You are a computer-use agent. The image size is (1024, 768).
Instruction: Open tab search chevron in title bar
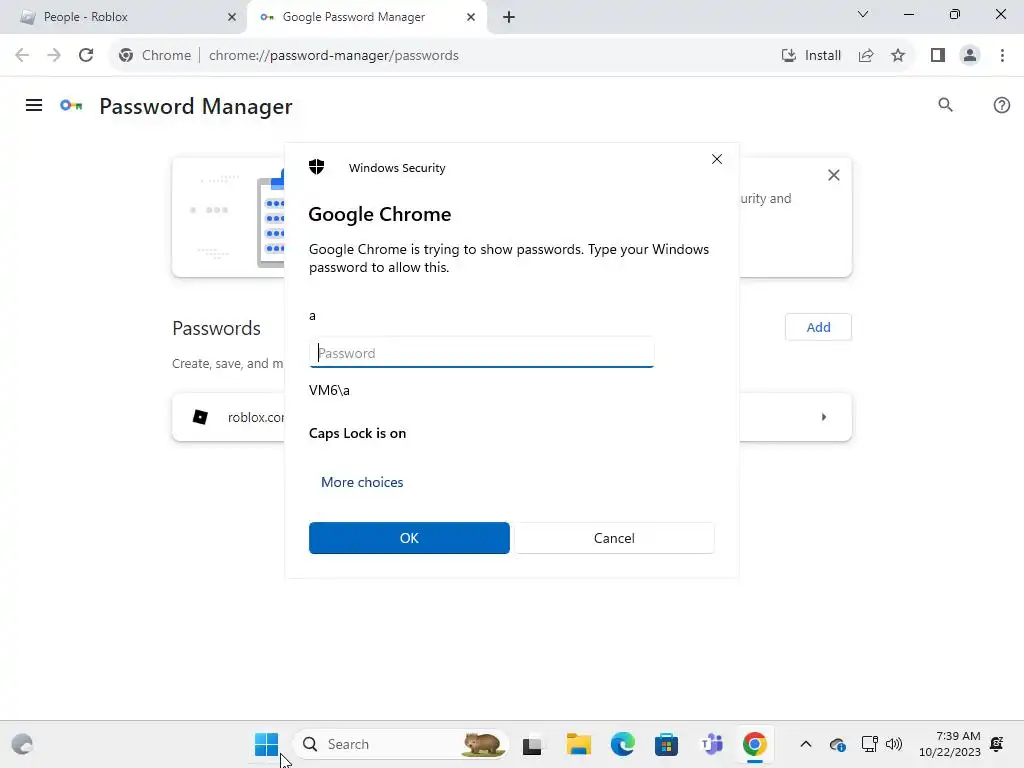pos(863,14)
